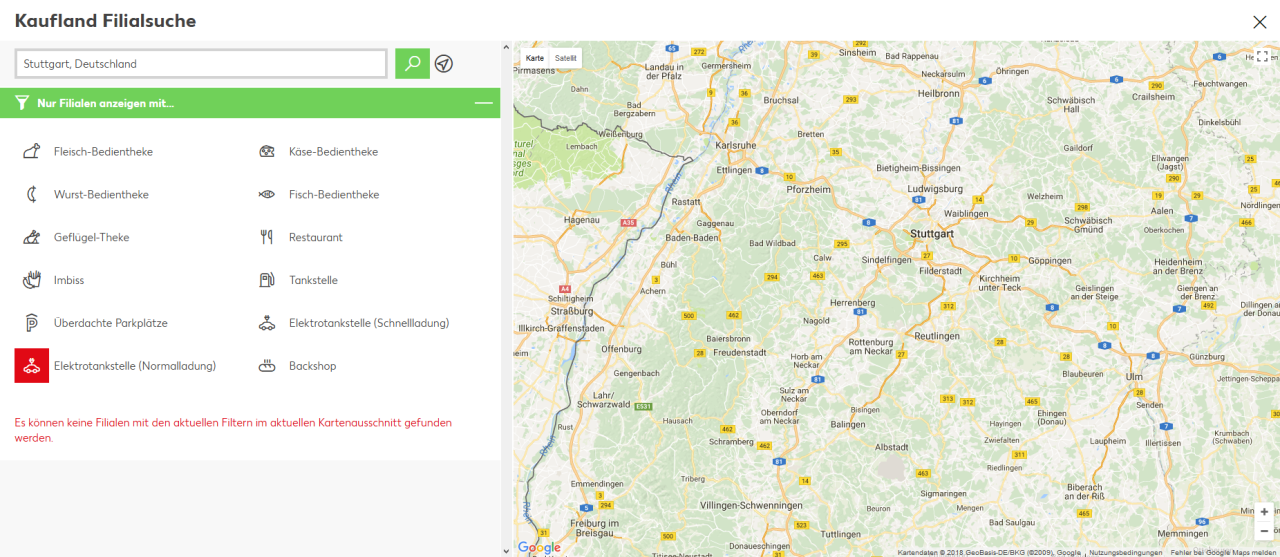1280x557 pixels.
Task: Open the Google logo link on map
Action: click(539, 547)
